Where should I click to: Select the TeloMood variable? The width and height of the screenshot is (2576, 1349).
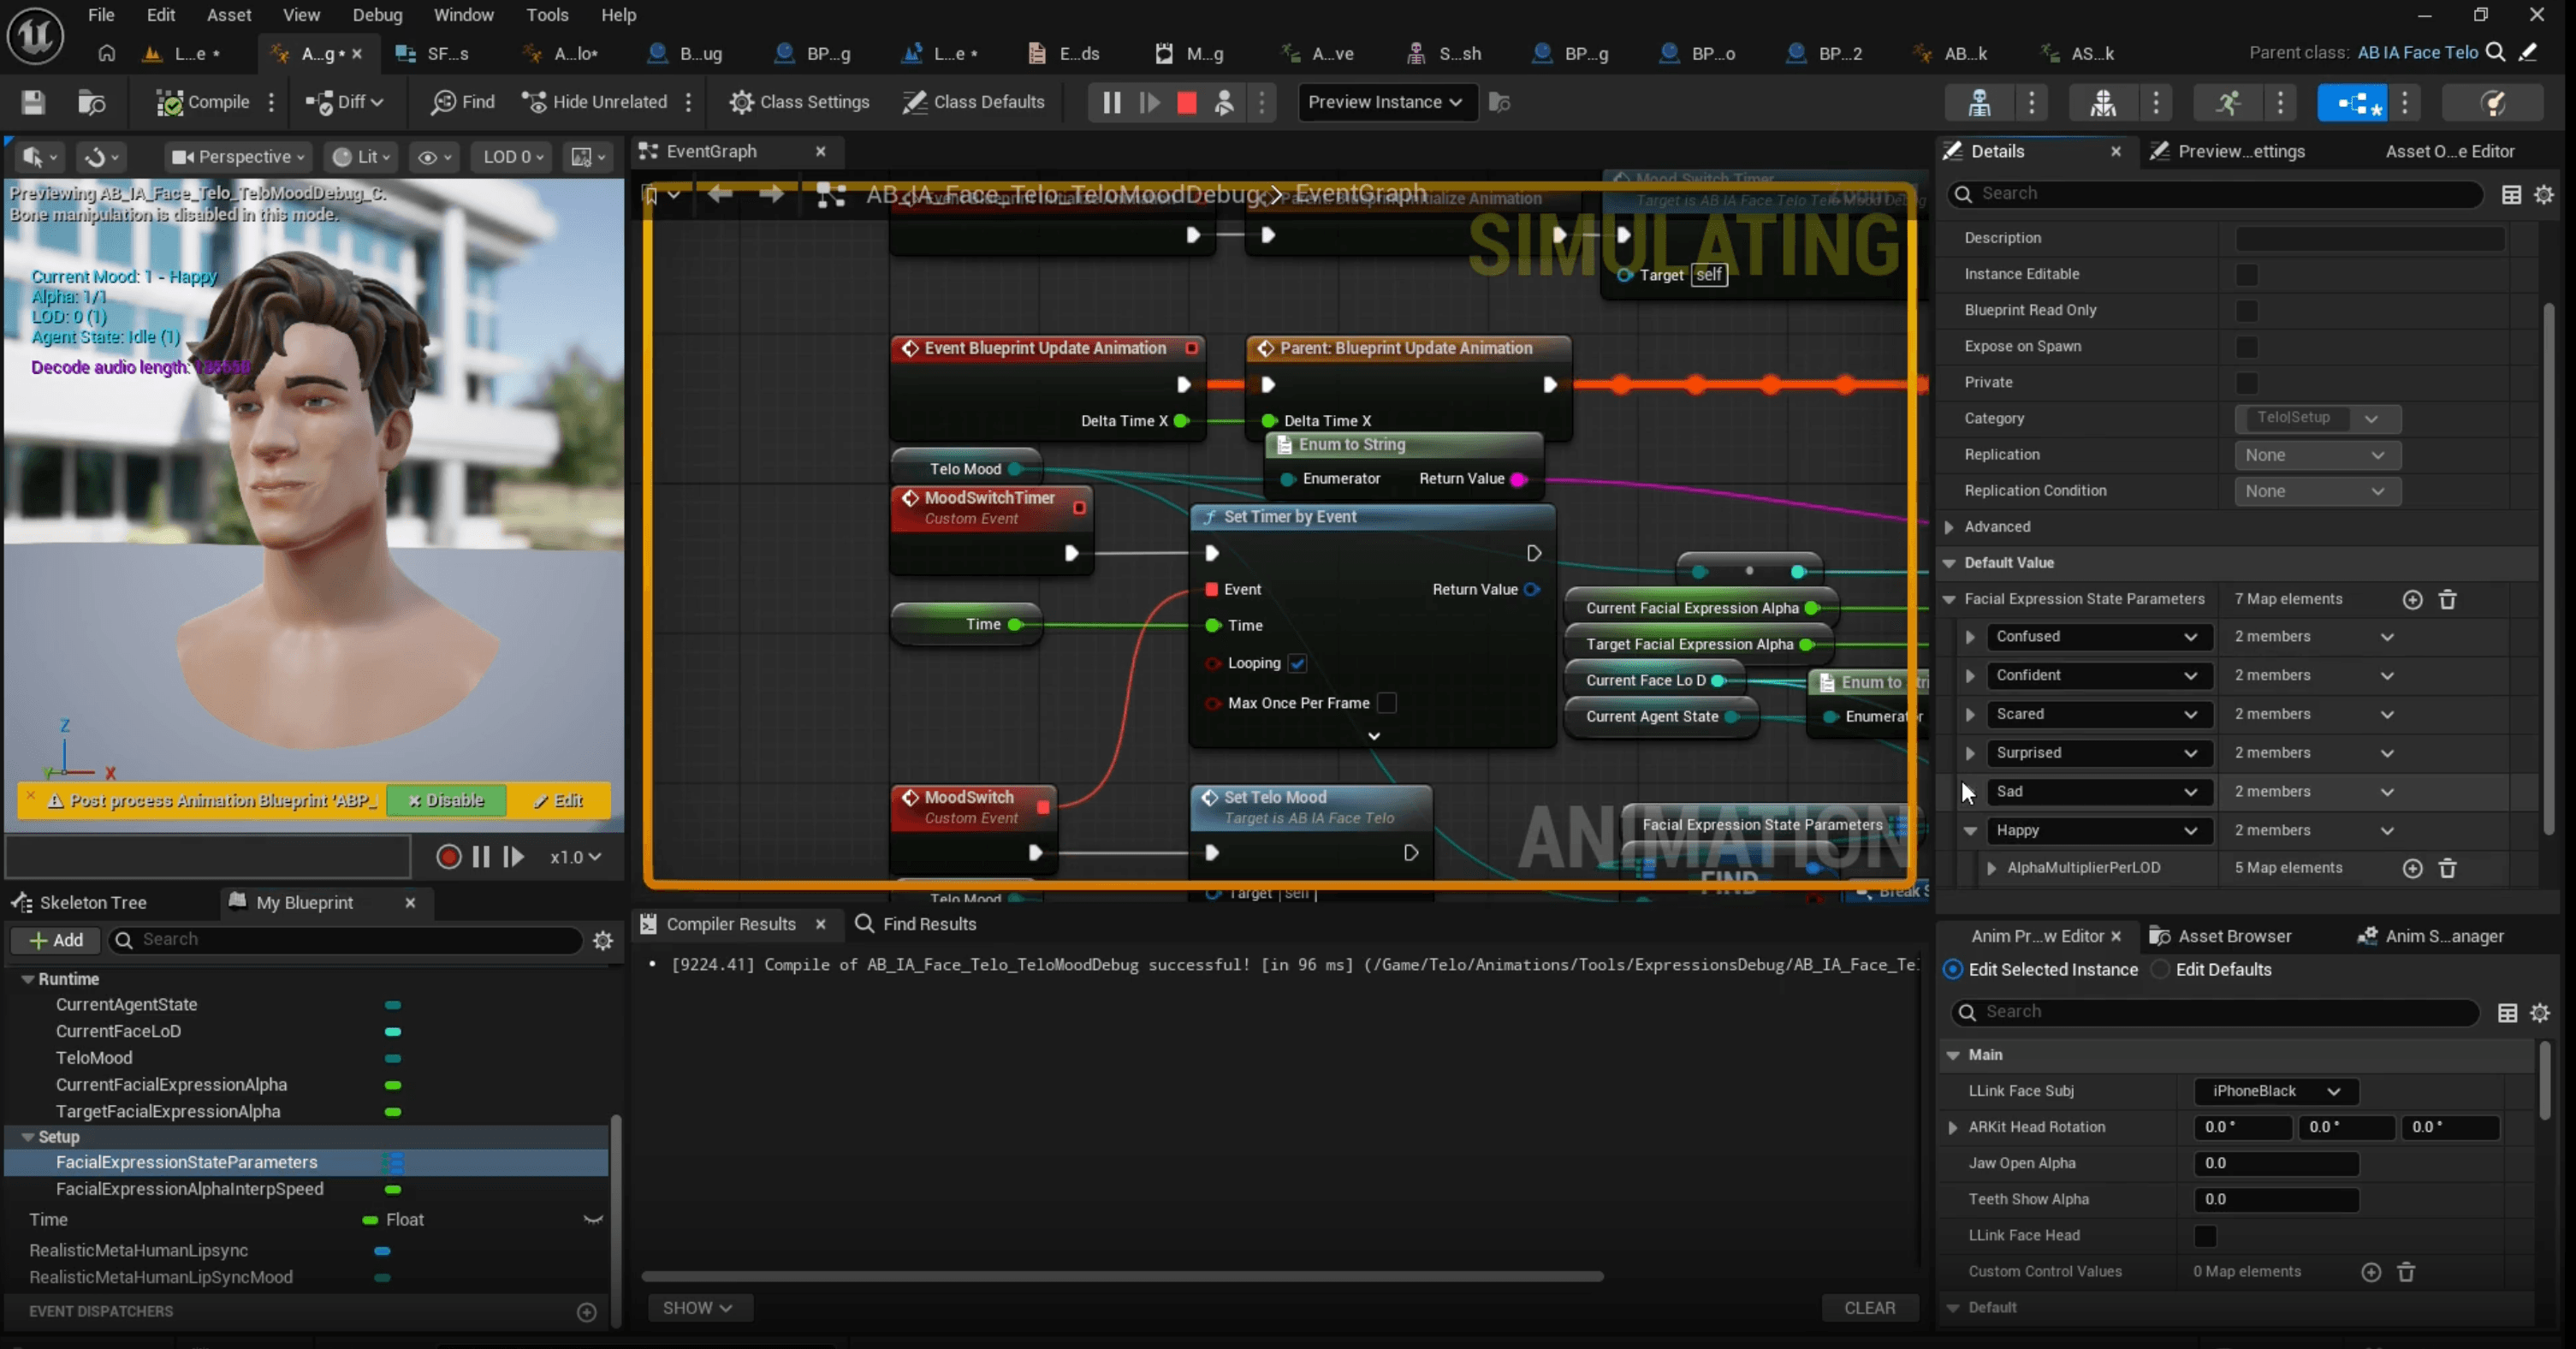click(94, 1057)
